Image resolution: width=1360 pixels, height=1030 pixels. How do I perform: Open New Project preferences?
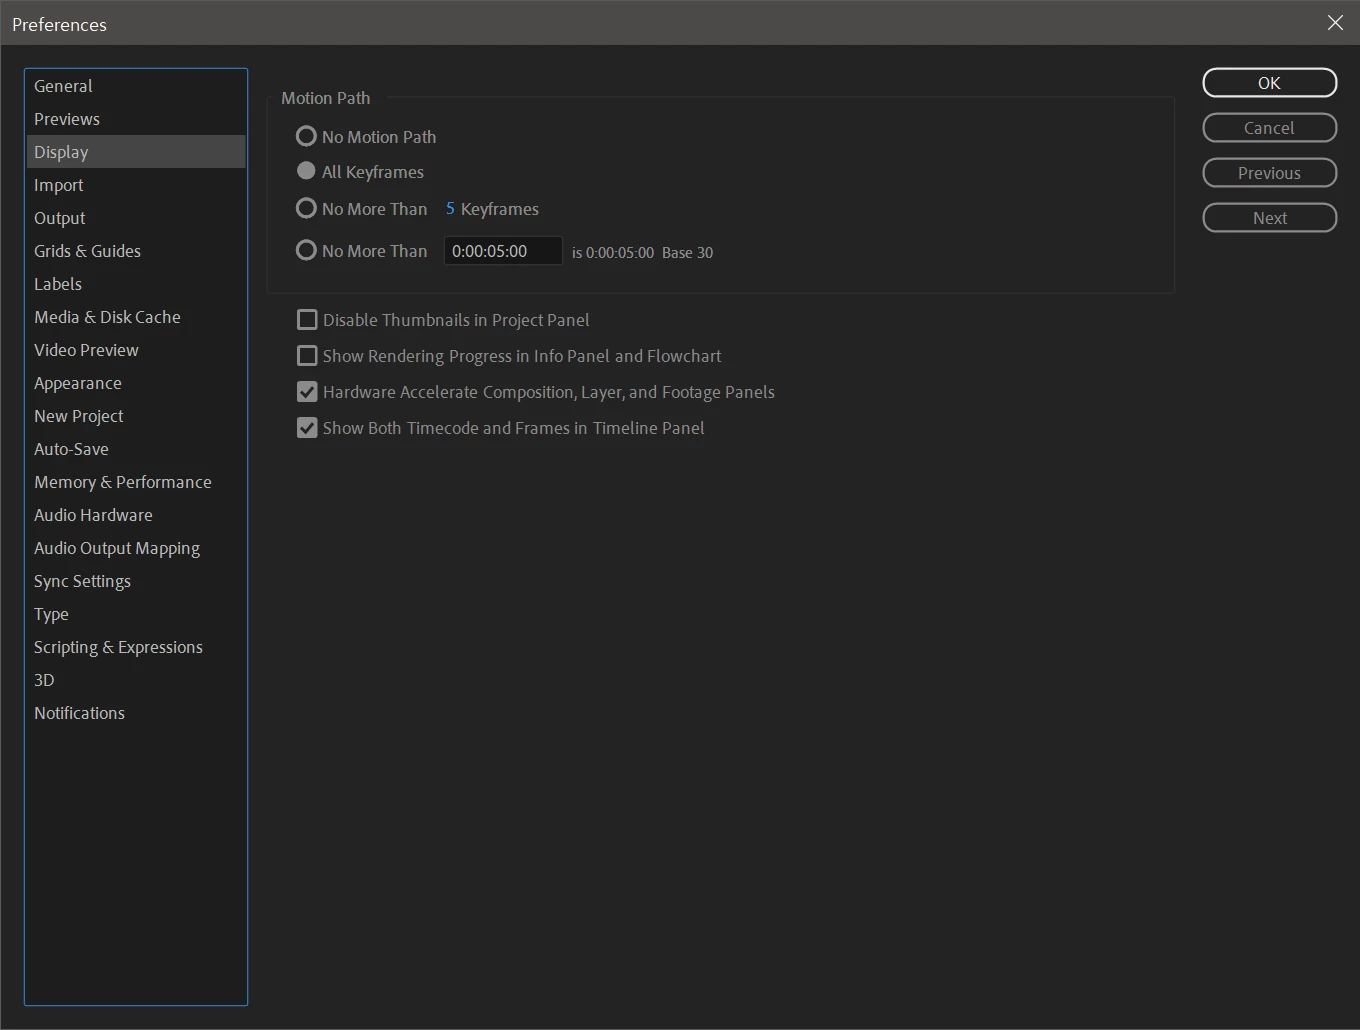click(135, 416)
